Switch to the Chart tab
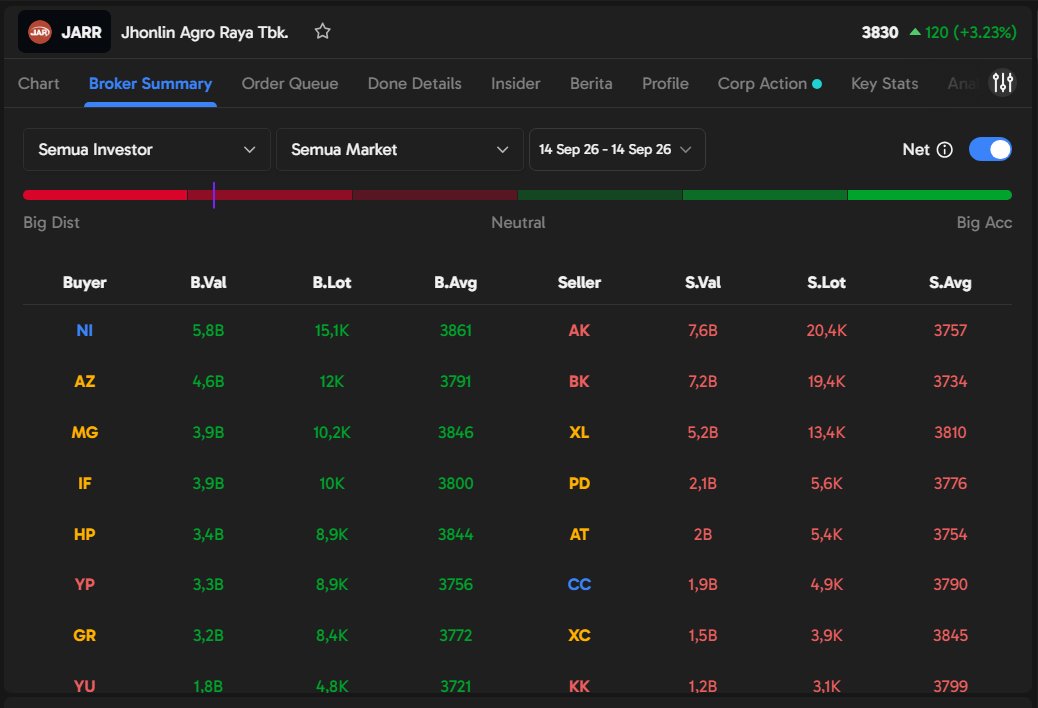This screenshot has width=1038, height=708. pyautogui.click(x=38, y=83)
